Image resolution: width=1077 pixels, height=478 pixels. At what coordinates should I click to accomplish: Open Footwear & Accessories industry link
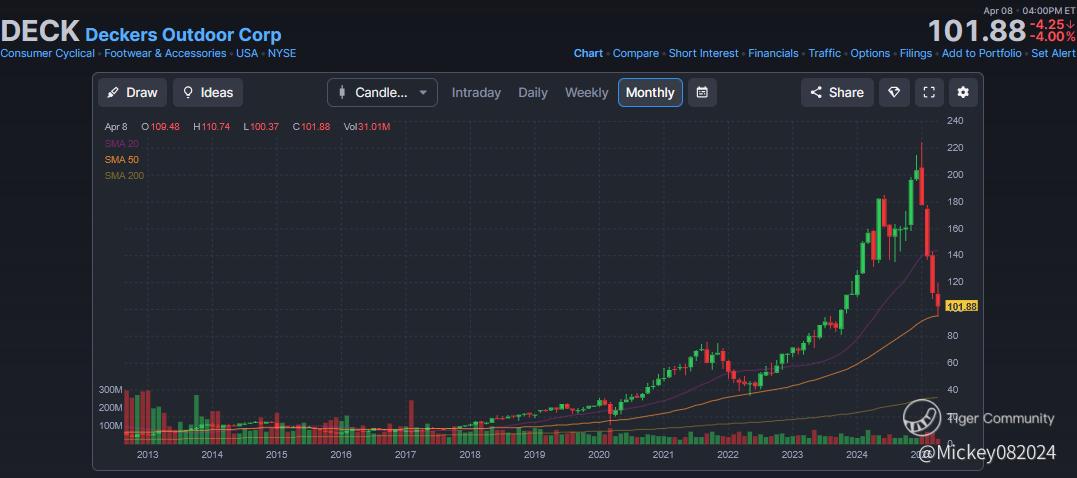[165, 53]
